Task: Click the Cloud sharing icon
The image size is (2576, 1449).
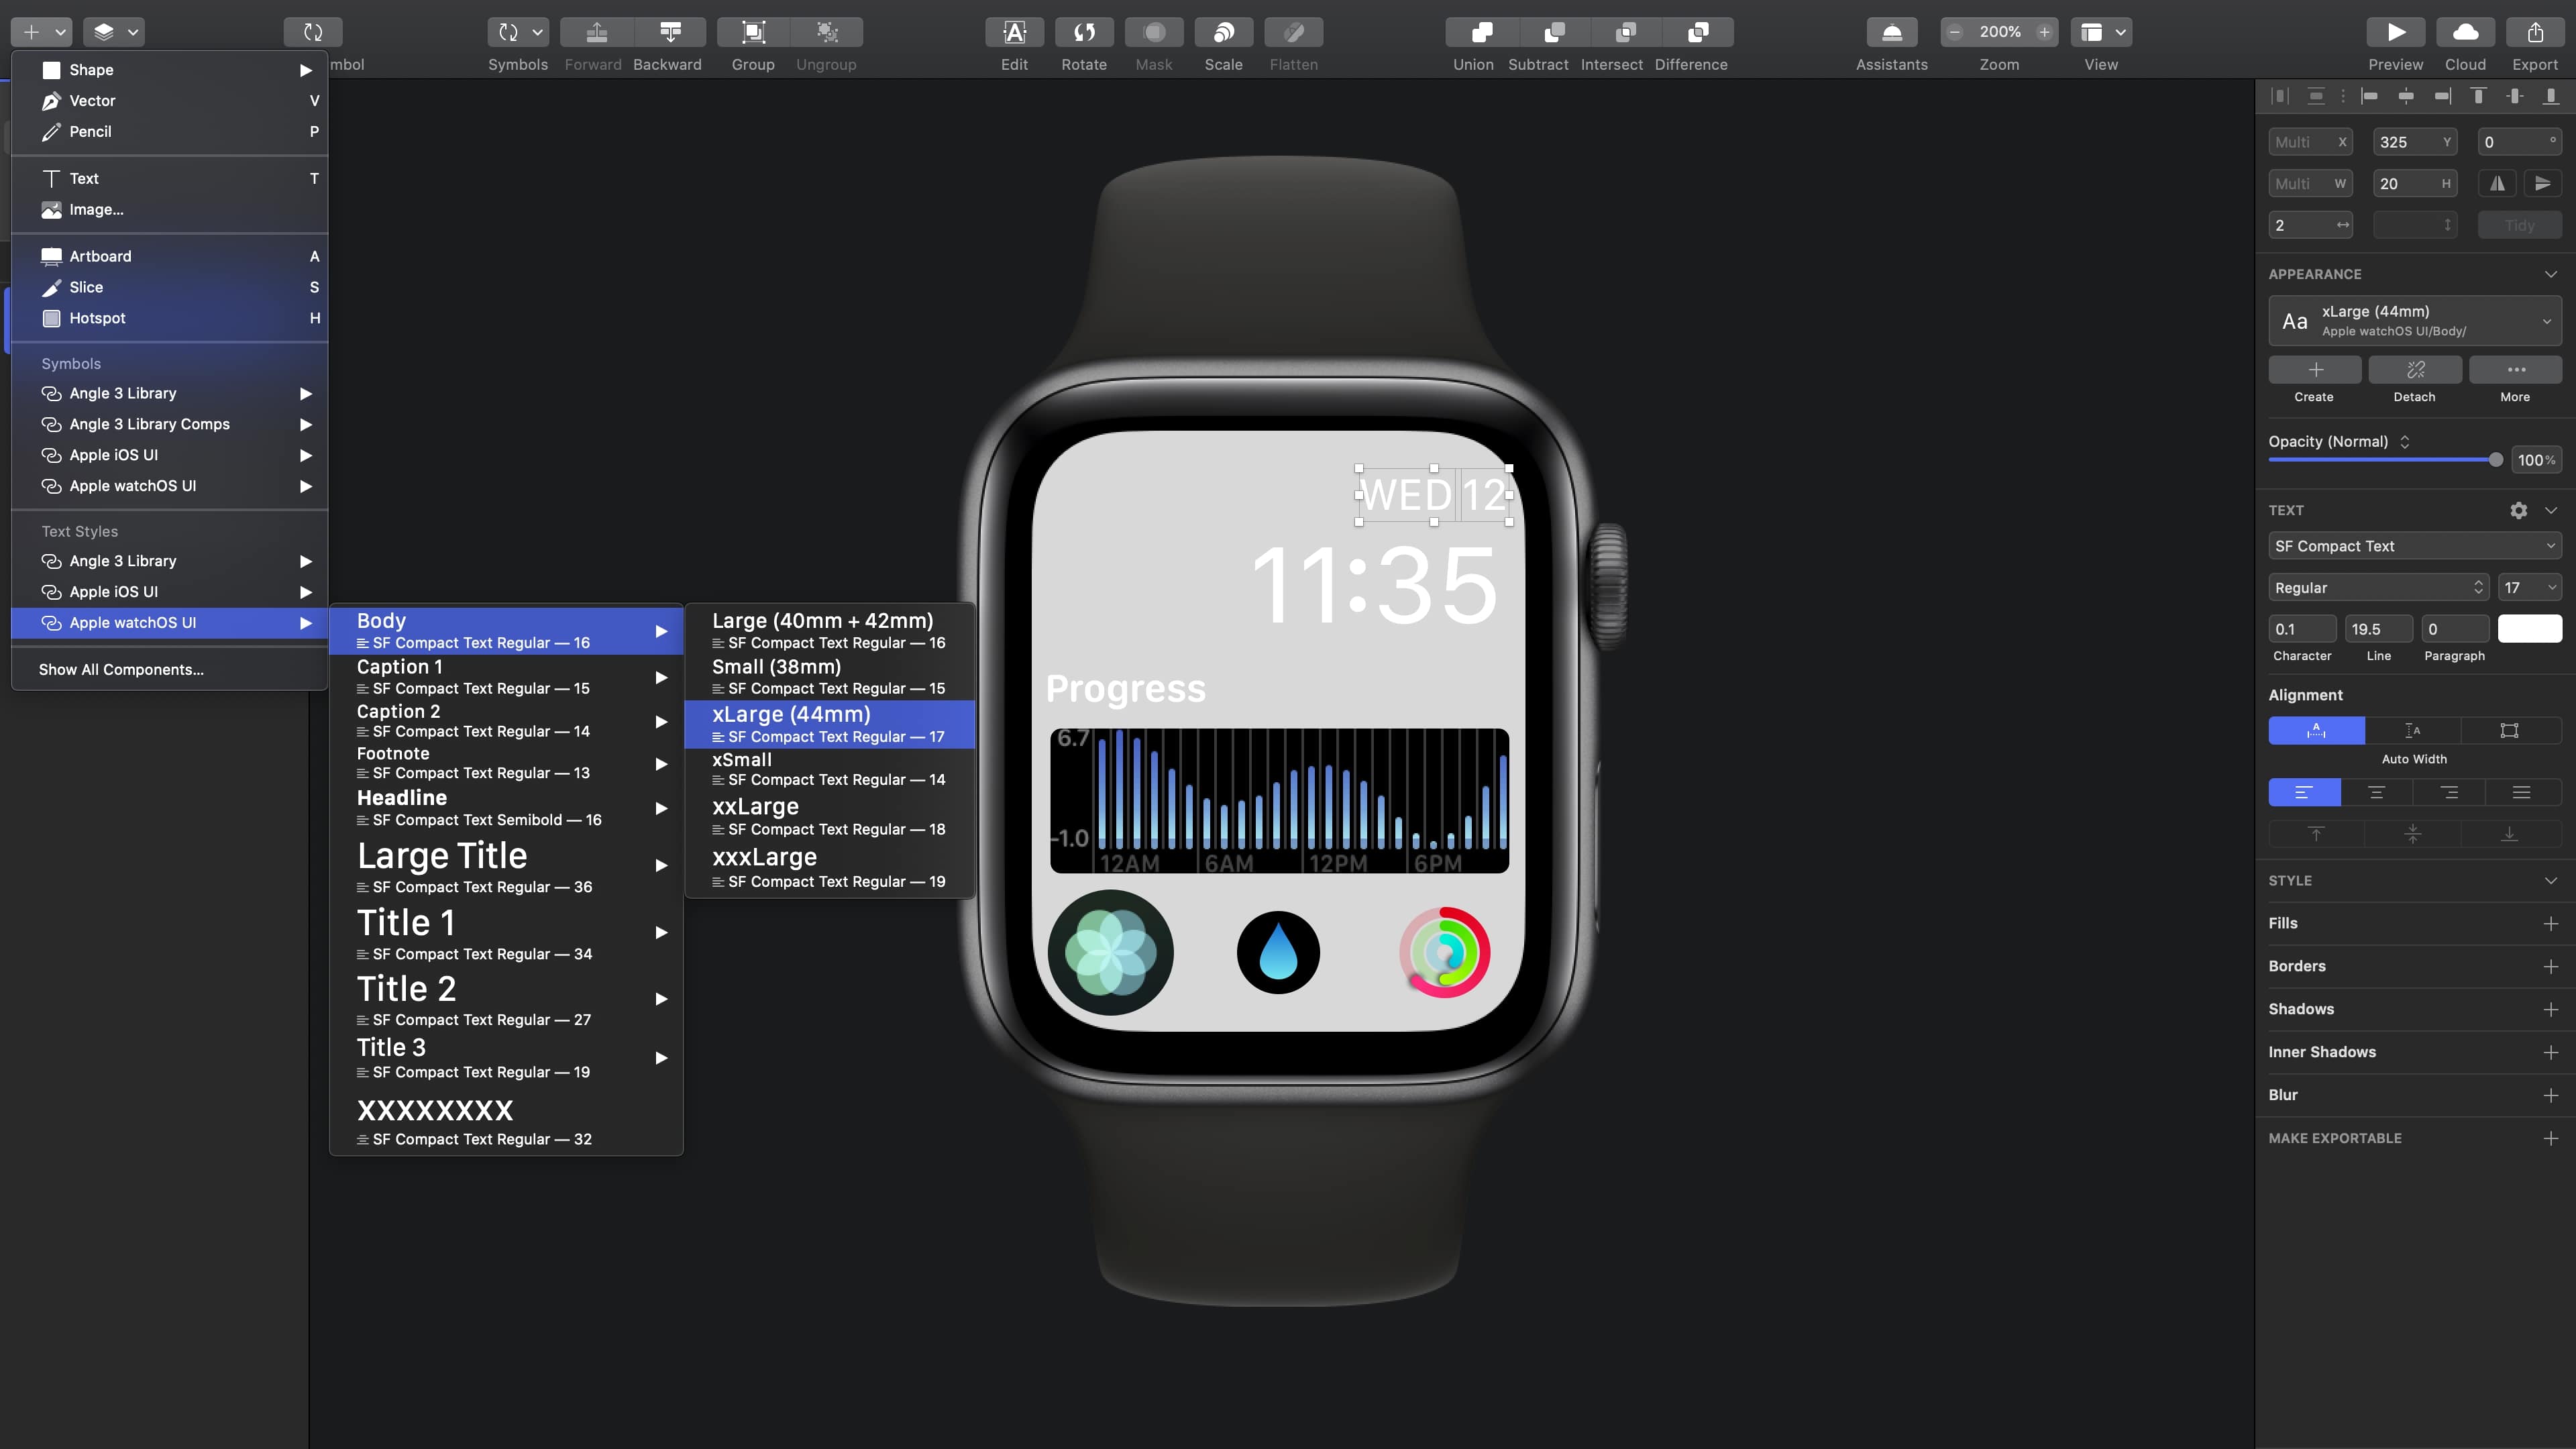Action: [x=2465, y=32]
